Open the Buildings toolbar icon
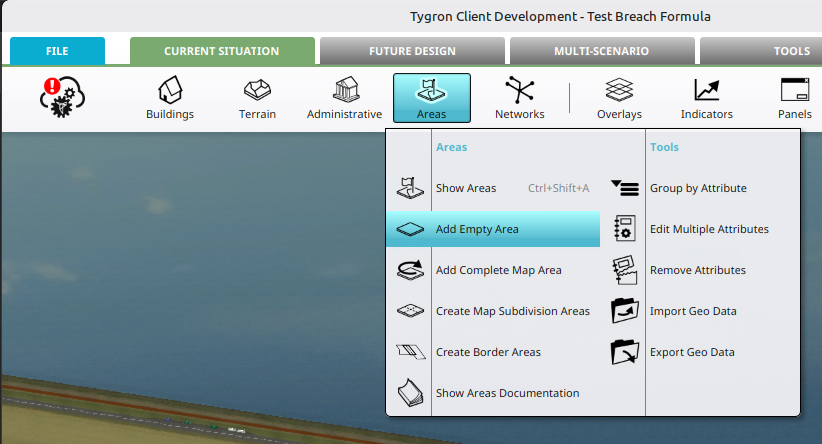The width and height of the screenshot is (822, 444). tap(170, 91)
